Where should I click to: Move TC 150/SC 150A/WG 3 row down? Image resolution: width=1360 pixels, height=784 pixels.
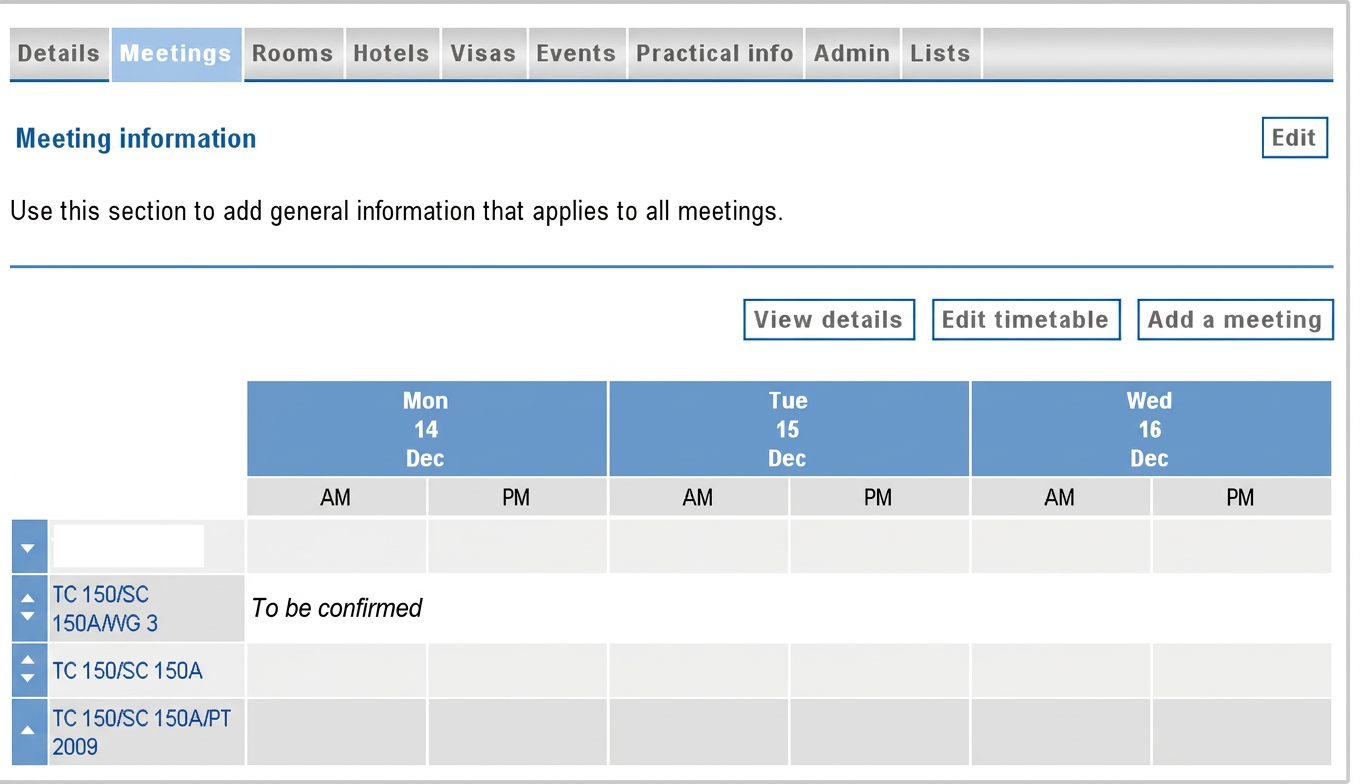(28, 618)
